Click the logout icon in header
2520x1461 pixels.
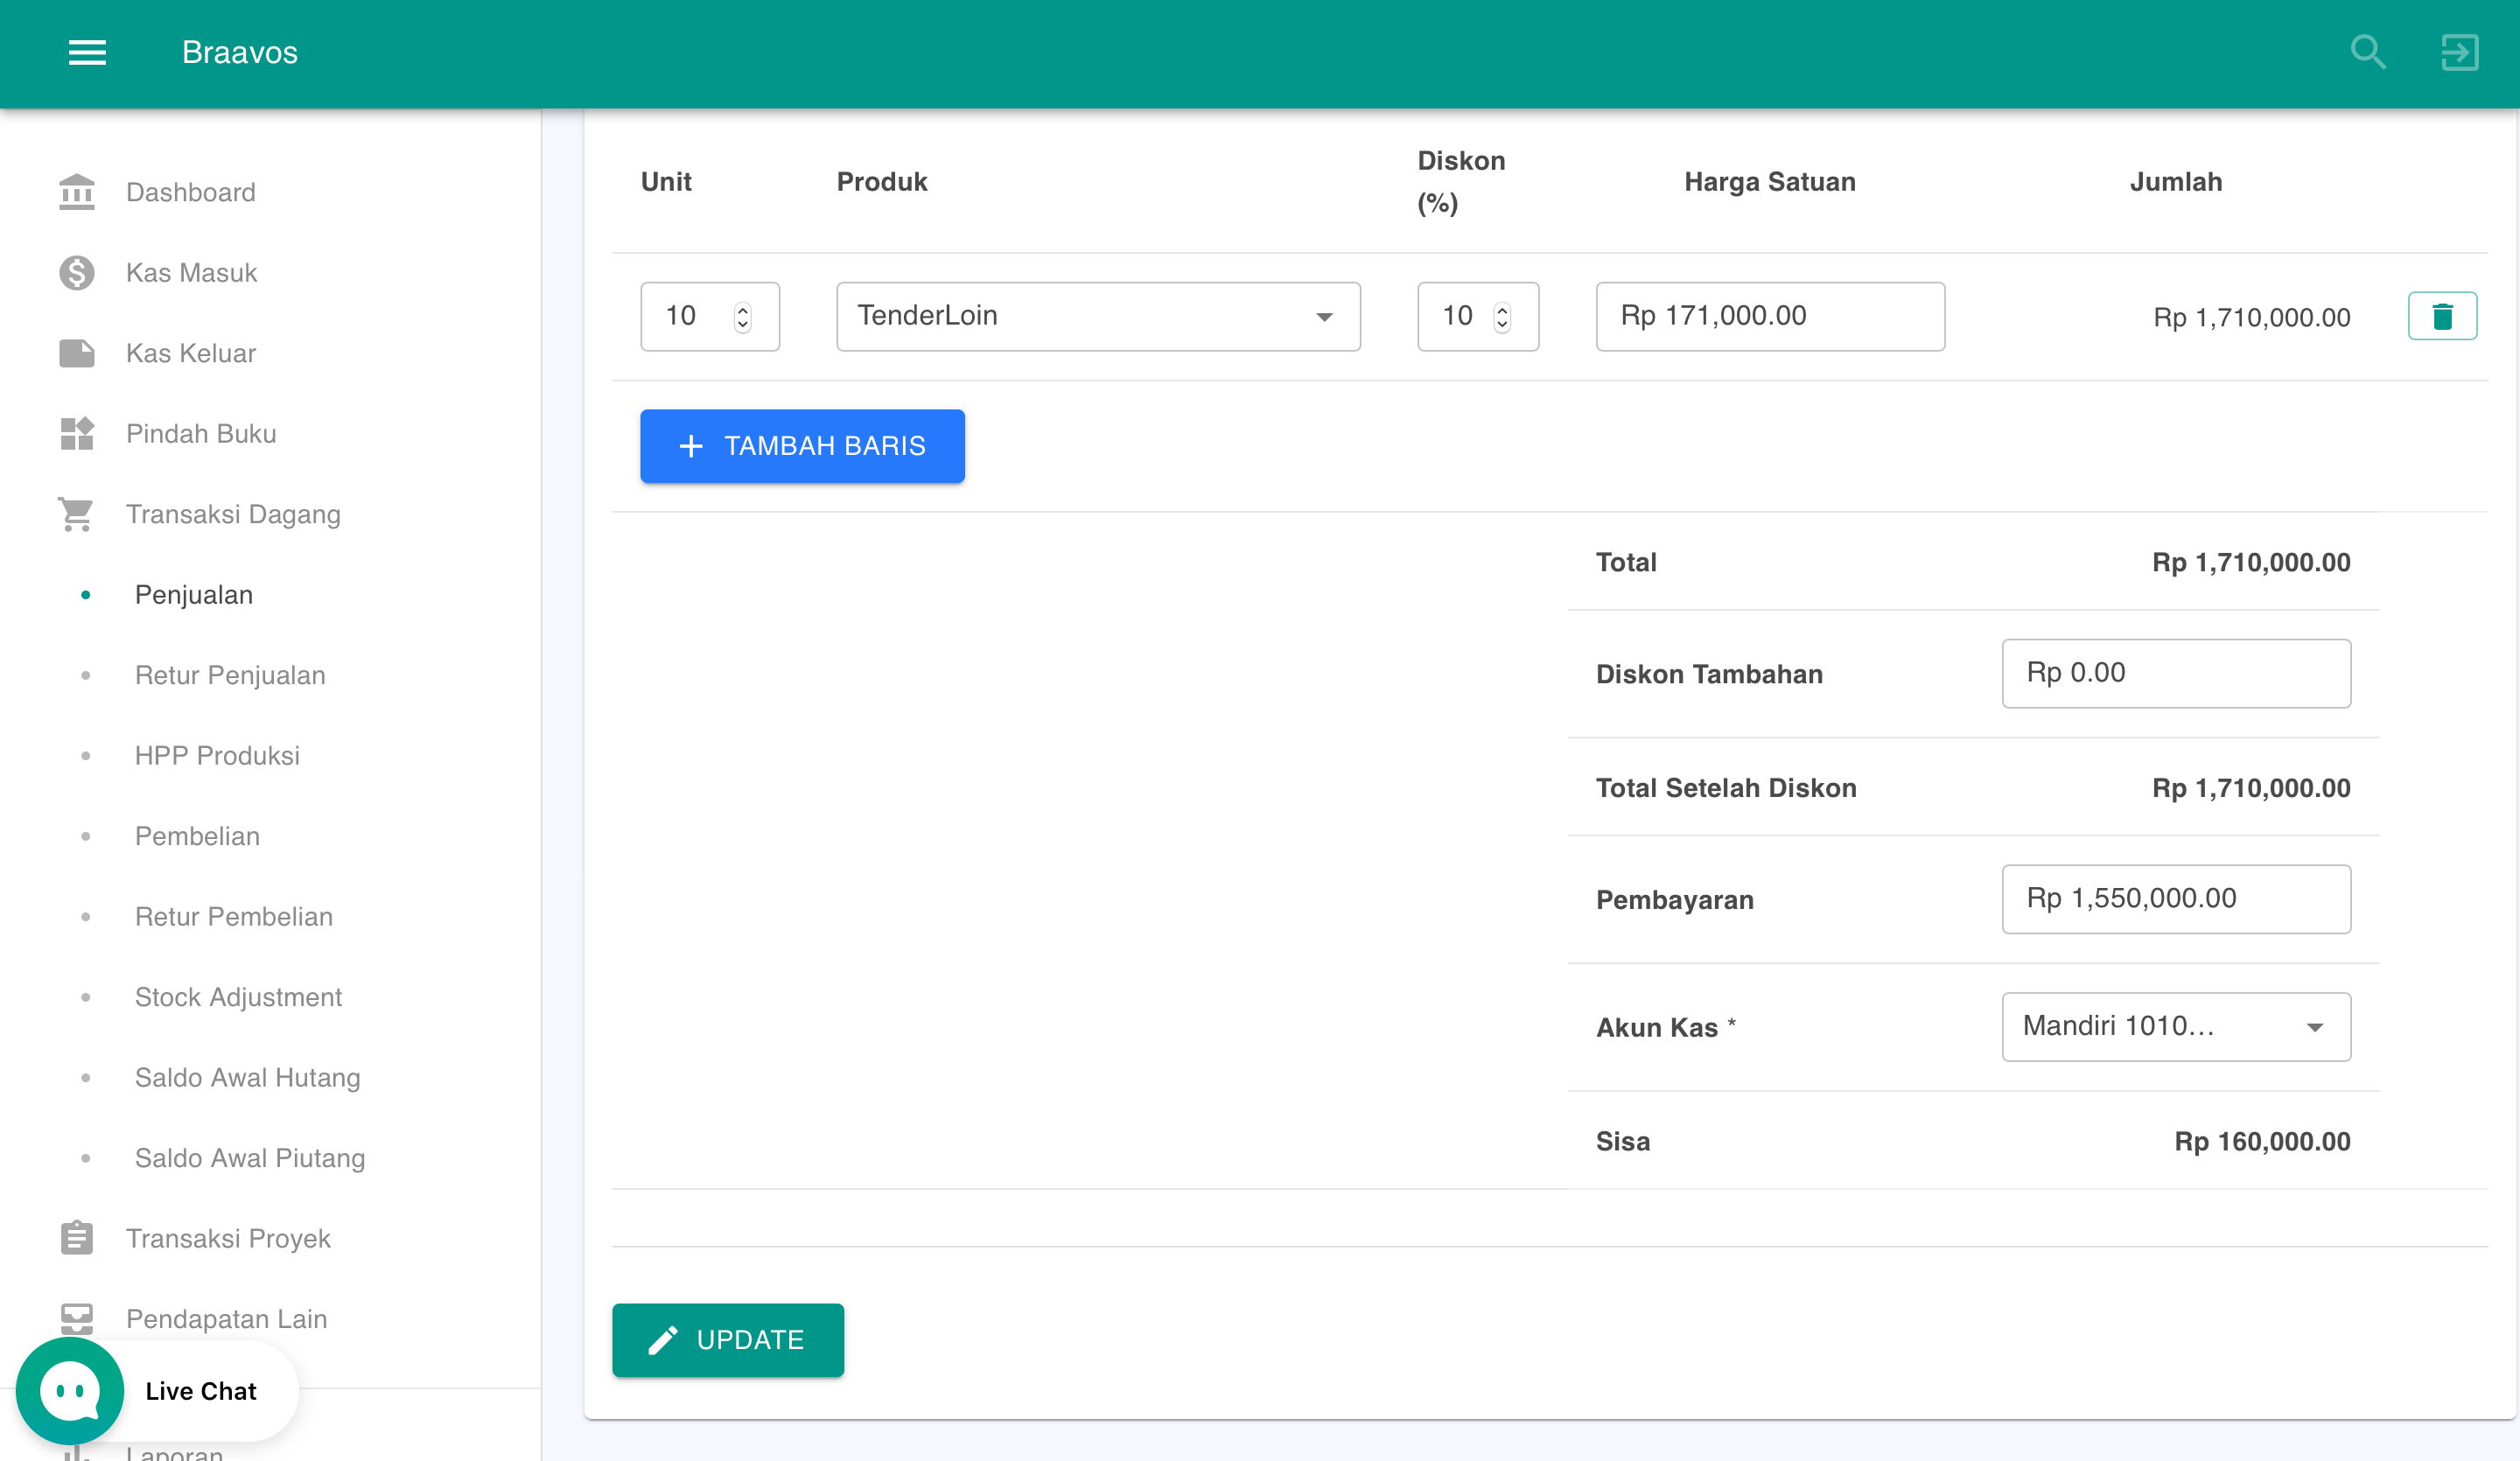(x=2459, y=52)
